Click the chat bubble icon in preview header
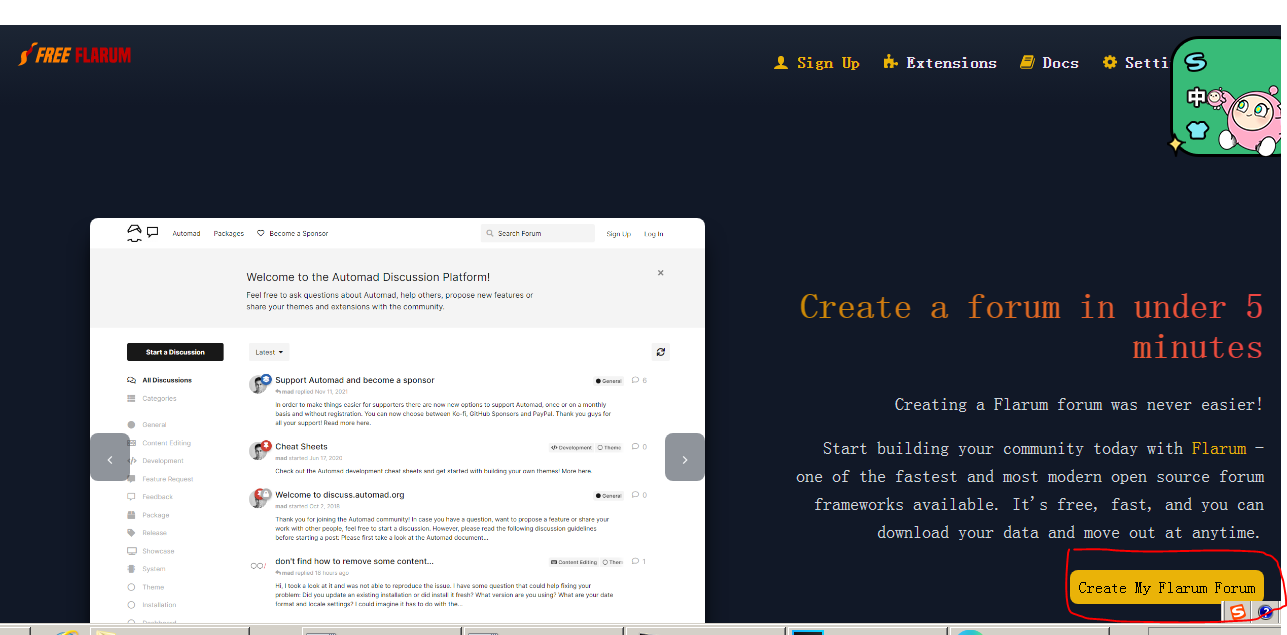This screenshot has width=1287, height=635. [x=153, y=232]
